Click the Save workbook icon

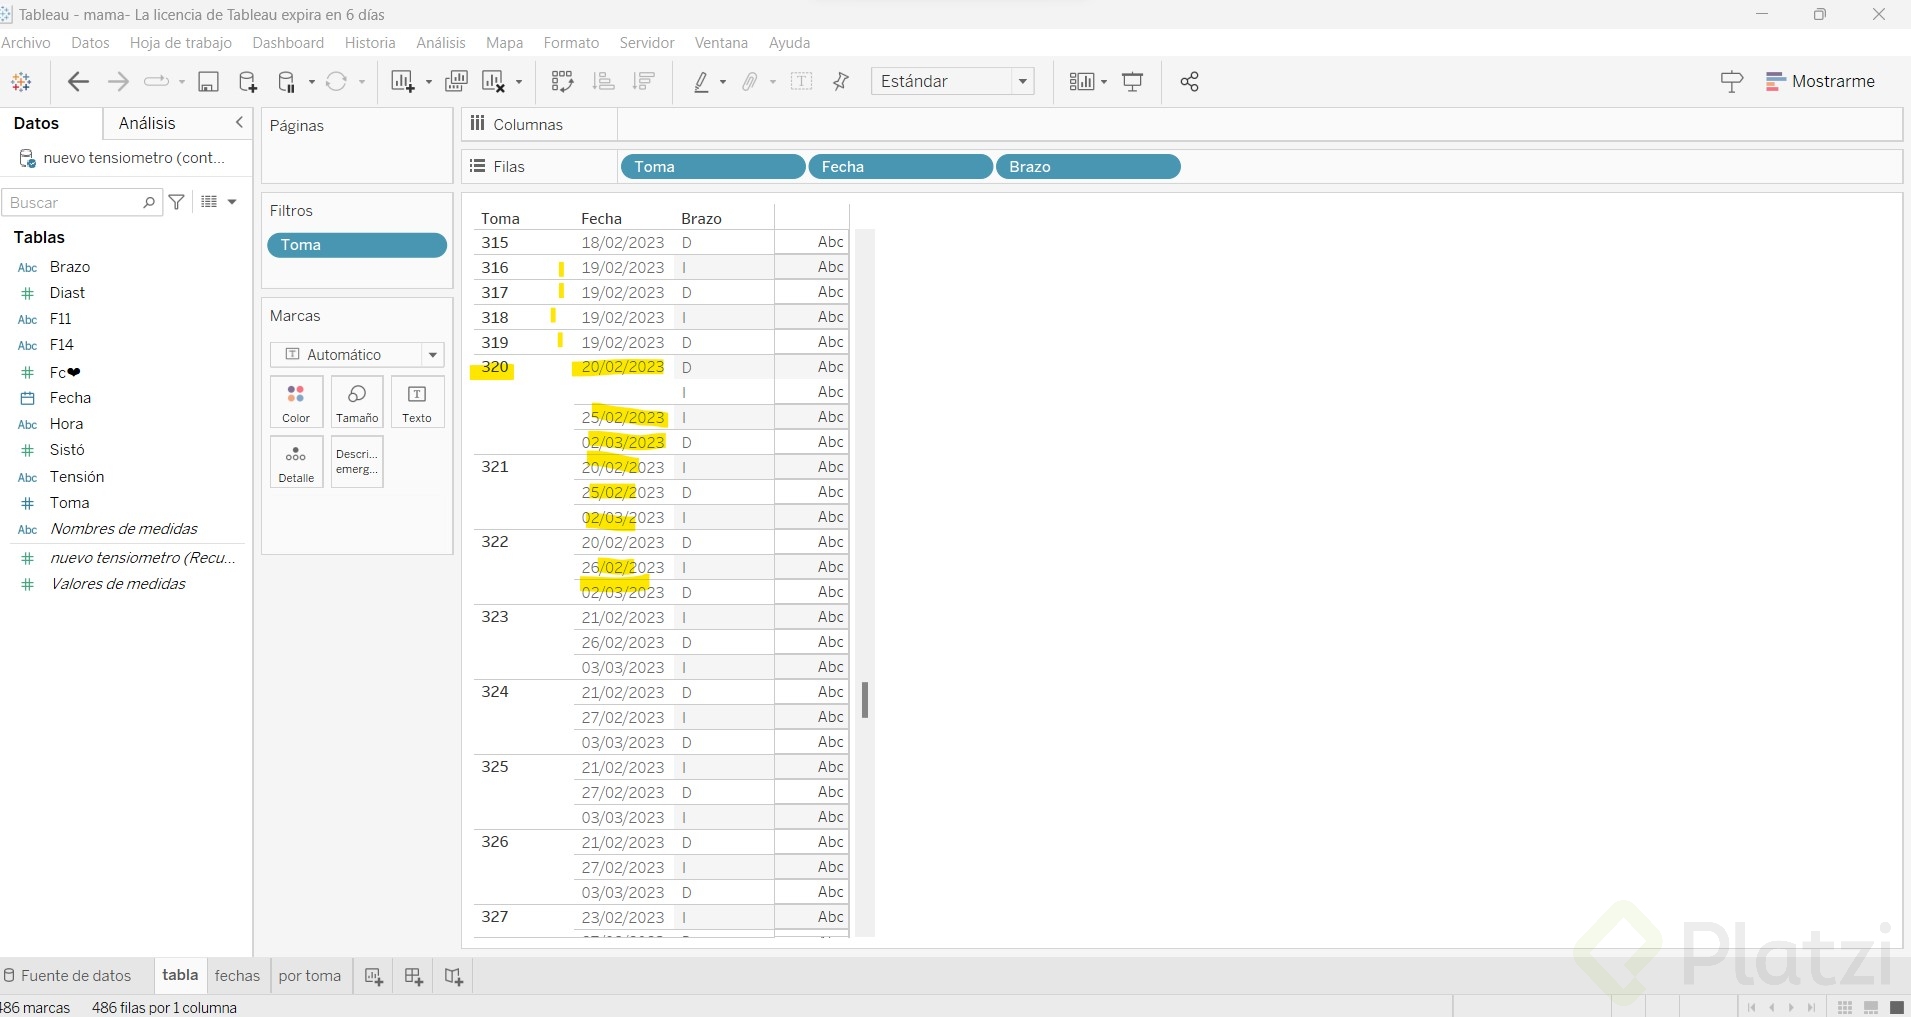pos(208,82)
